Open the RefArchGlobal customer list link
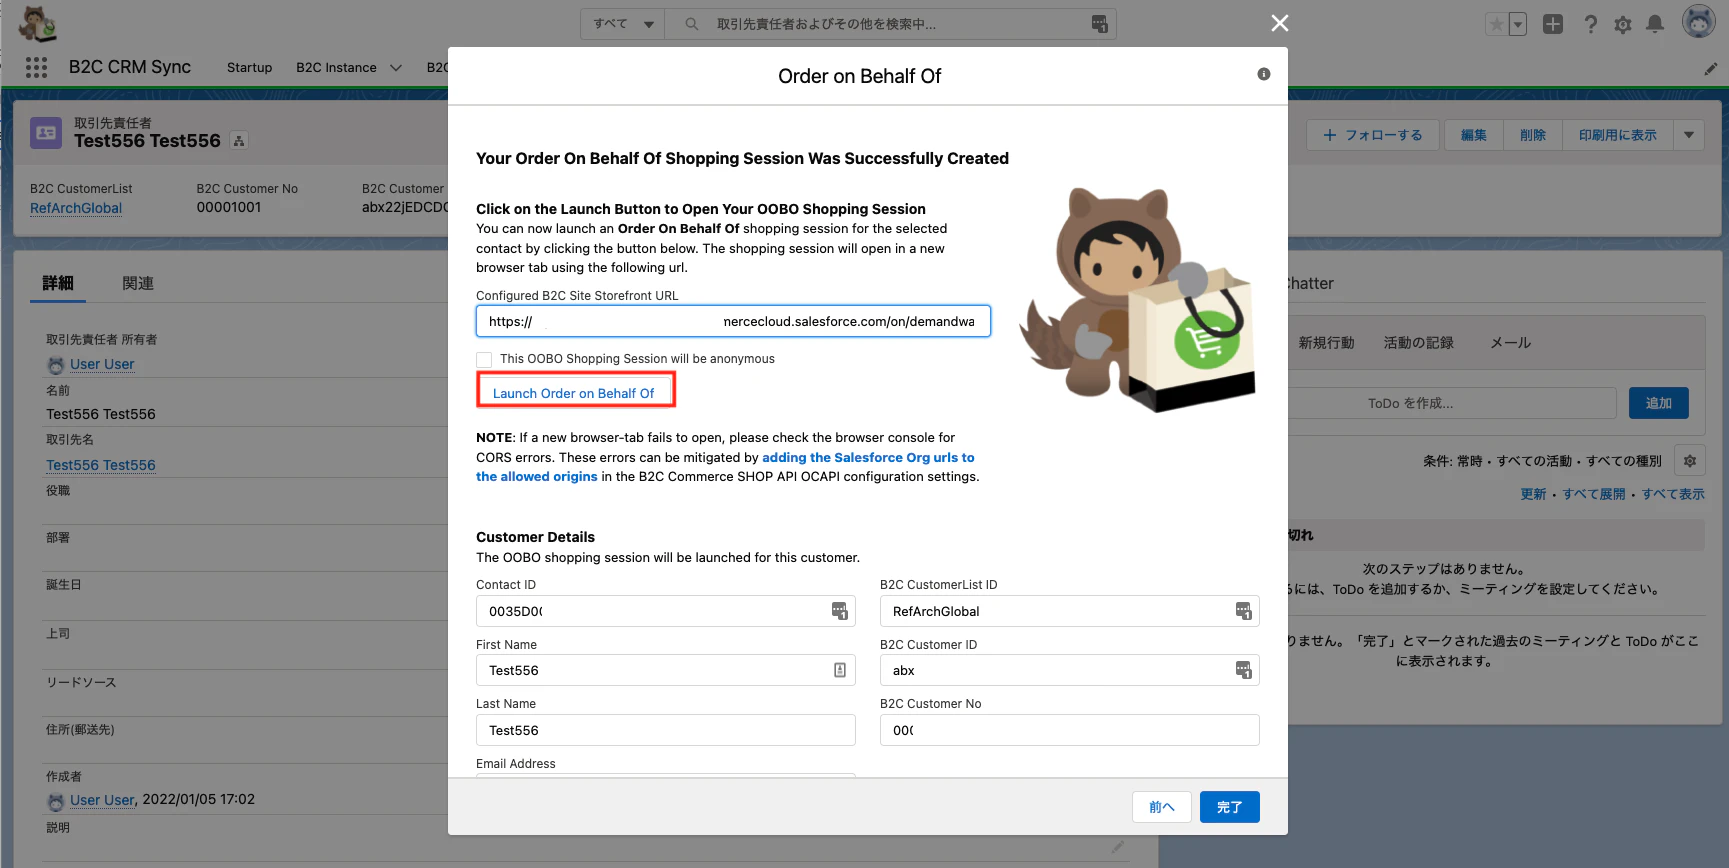The image size is (1729, 868). (x=76, y=209)
